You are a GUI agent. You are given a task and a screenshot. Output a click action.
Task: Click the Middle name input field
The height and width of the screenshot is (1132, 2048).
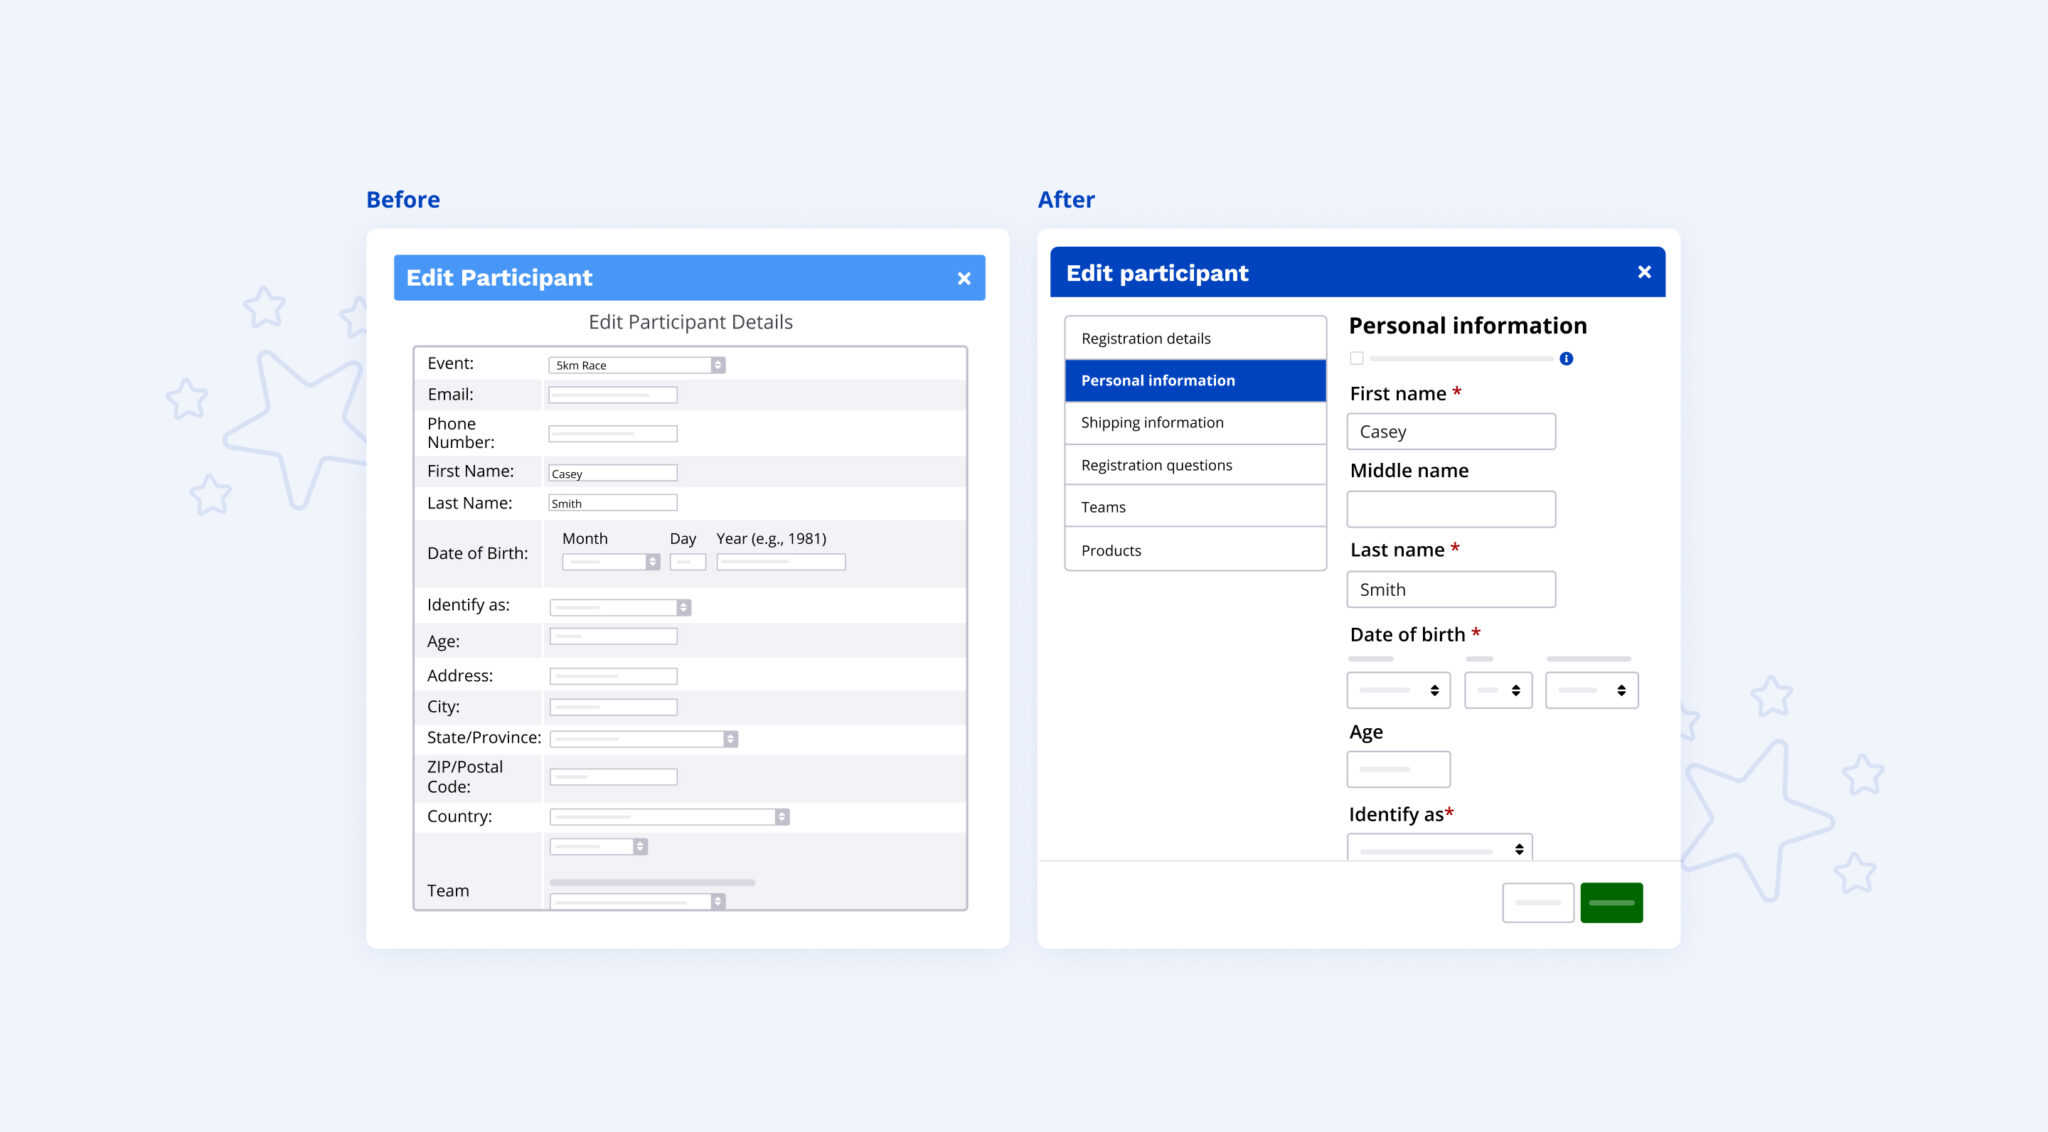click(1451, 508)
